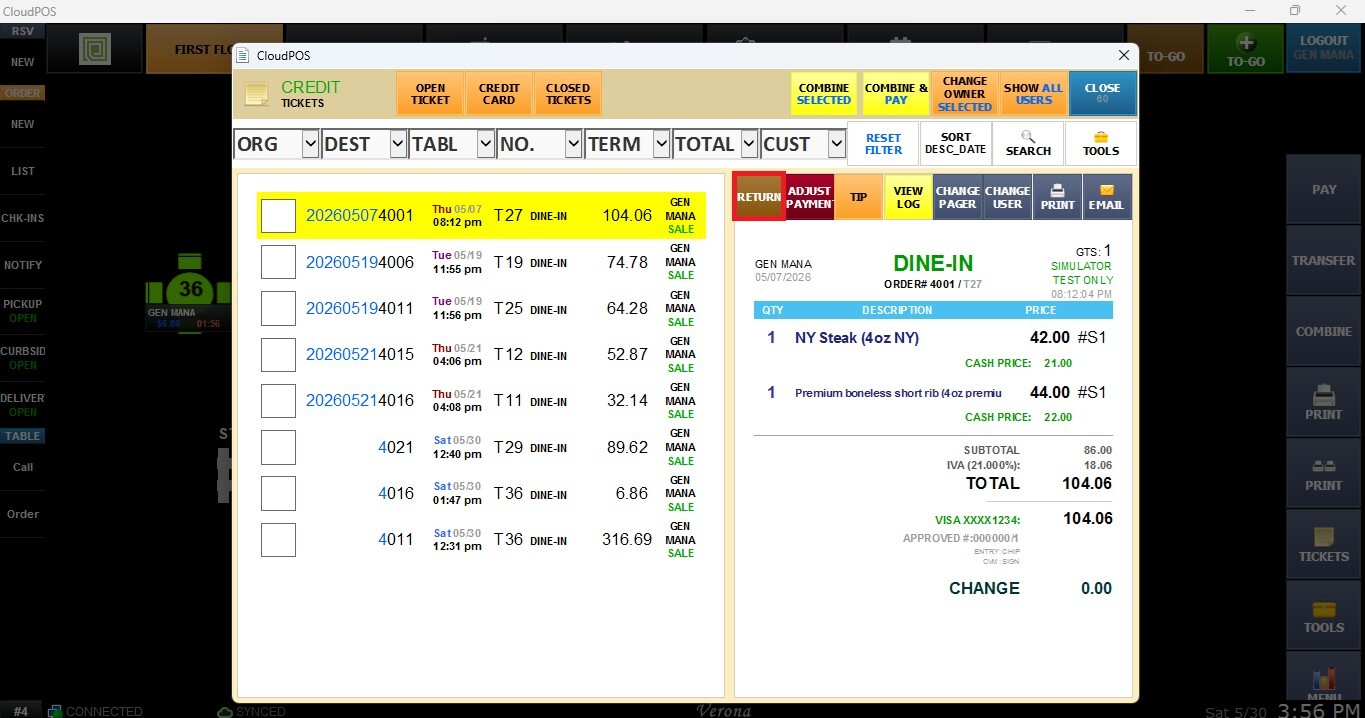Click ADJUST PAYMENT
The height and width of the screenshot is (718, 1365).
click(x=809, y=197)
